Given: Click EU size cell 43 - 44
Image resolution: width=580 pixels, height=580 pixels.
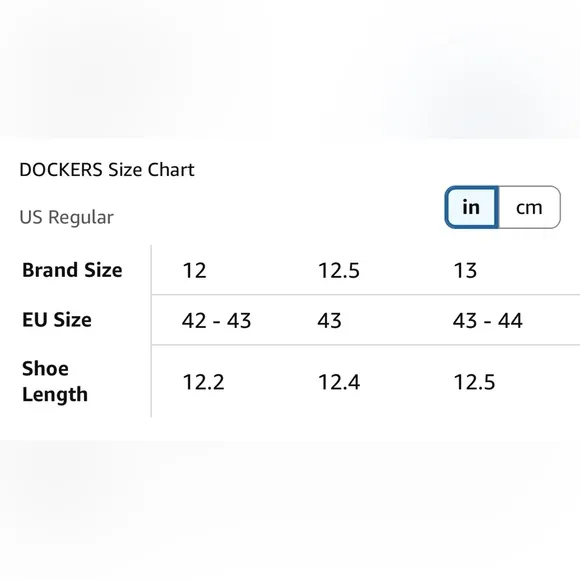Looking at the screenshot, I should coord(488,320).
